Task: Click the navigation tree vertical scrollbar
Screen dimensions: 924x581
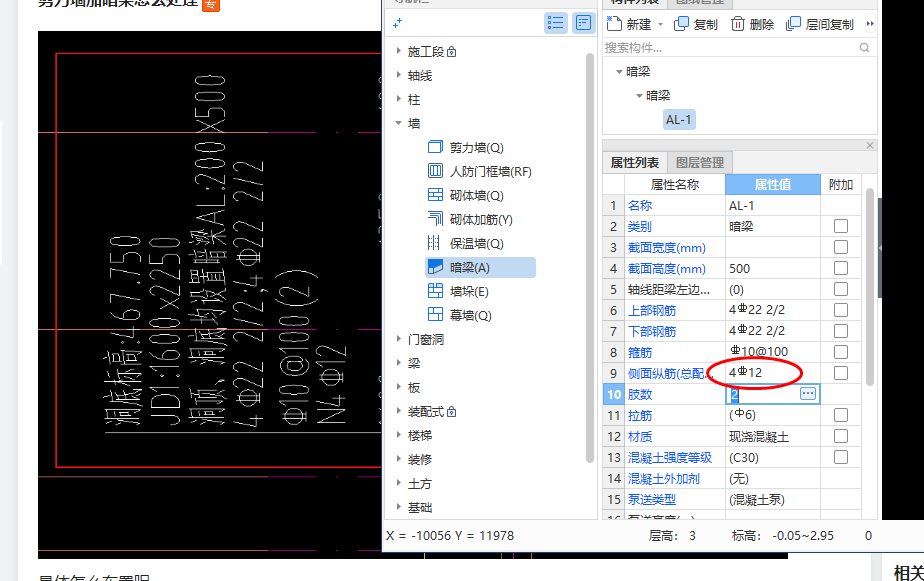Action: [x=590, y=258]
